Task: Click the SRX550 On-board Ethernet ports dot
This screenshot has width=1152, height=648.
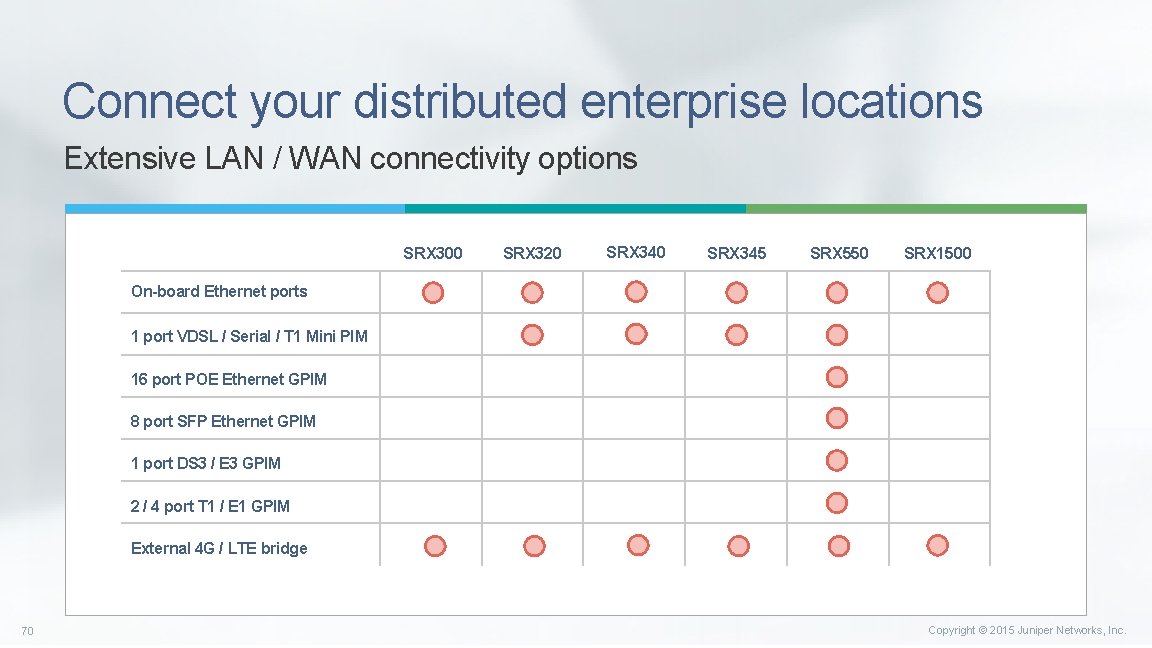Action: (x=837, y=292)
